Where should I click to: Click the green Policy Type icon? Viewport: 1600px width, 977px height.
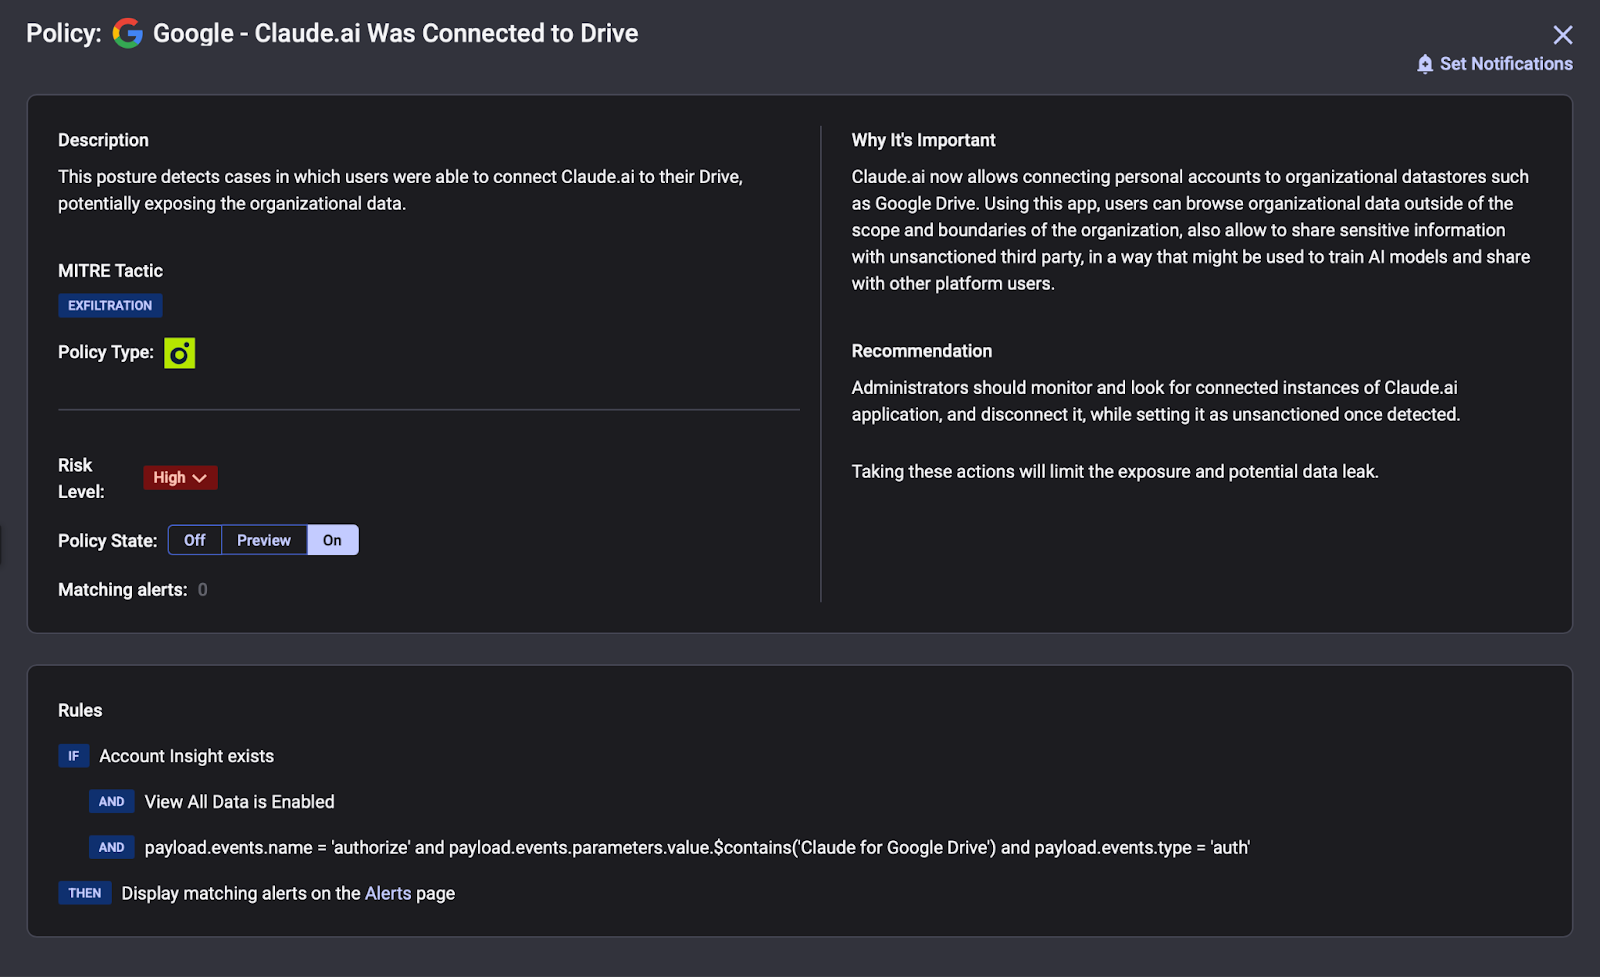[180, 353]
